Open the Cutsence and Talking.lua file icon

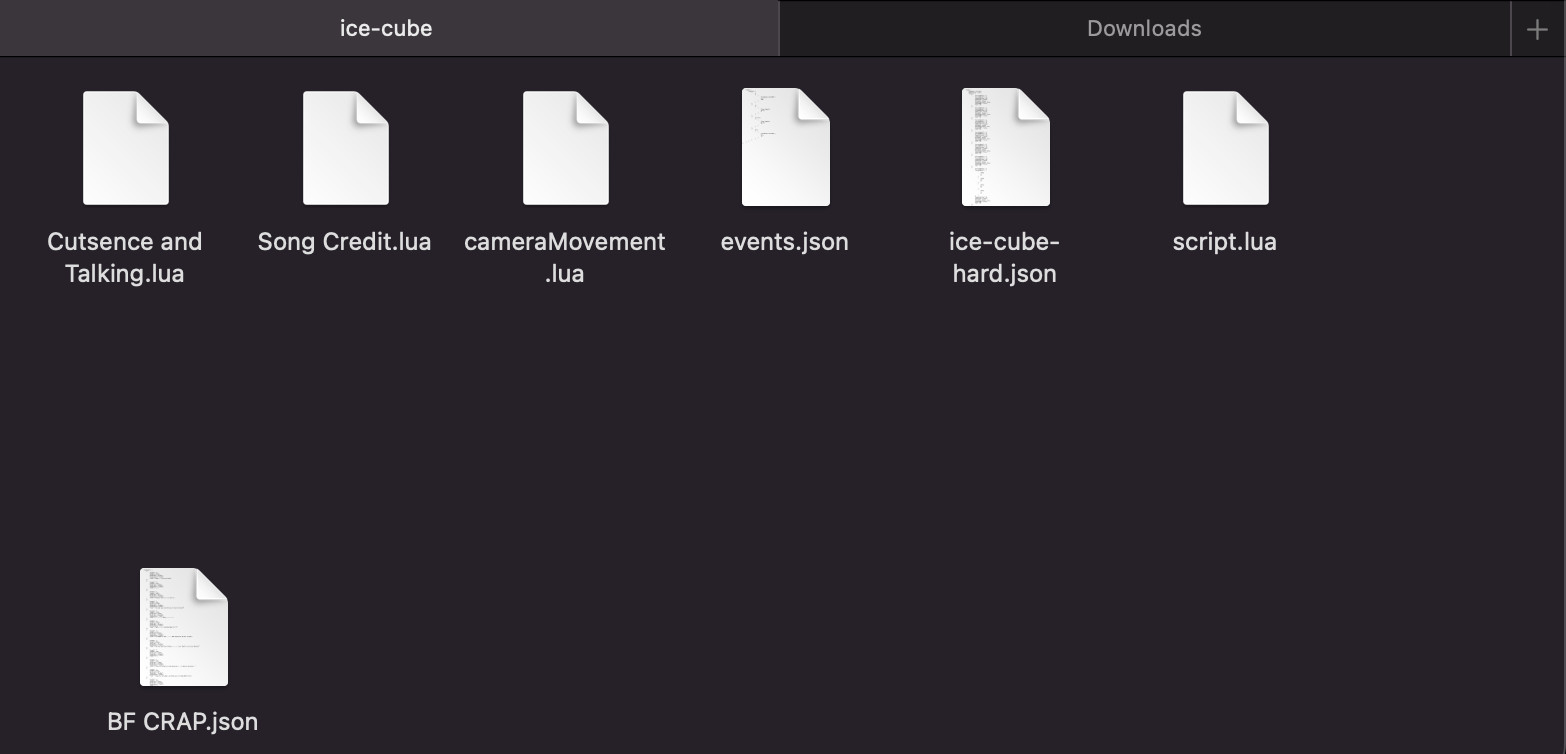coord(124,147)
